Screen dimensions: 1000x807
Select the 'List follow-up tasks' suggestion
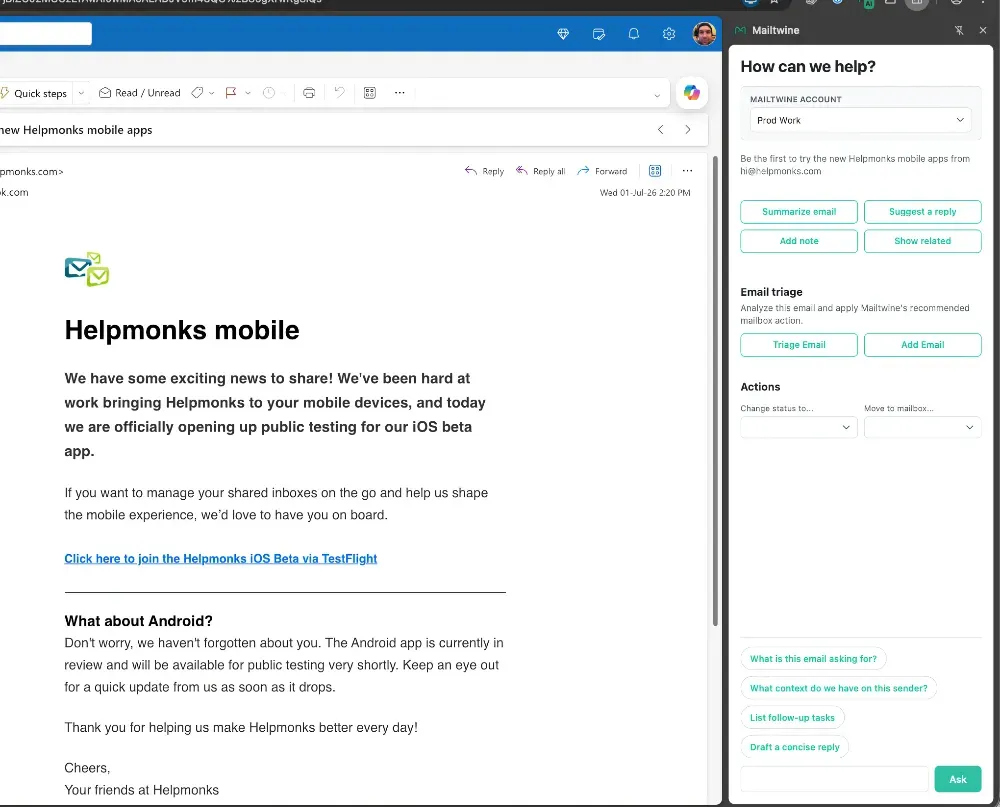(x=792, y=718)
